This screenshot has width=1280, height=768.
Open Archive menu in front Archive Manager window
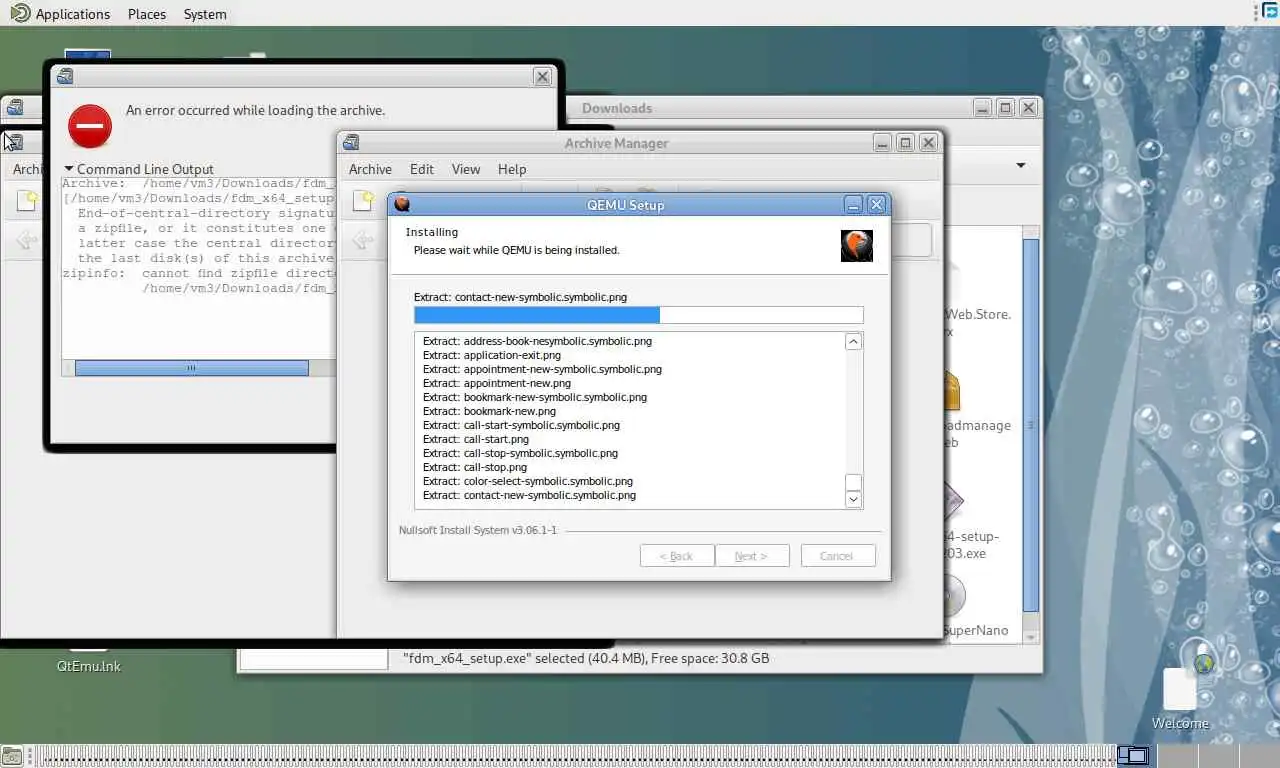point(370,169)
